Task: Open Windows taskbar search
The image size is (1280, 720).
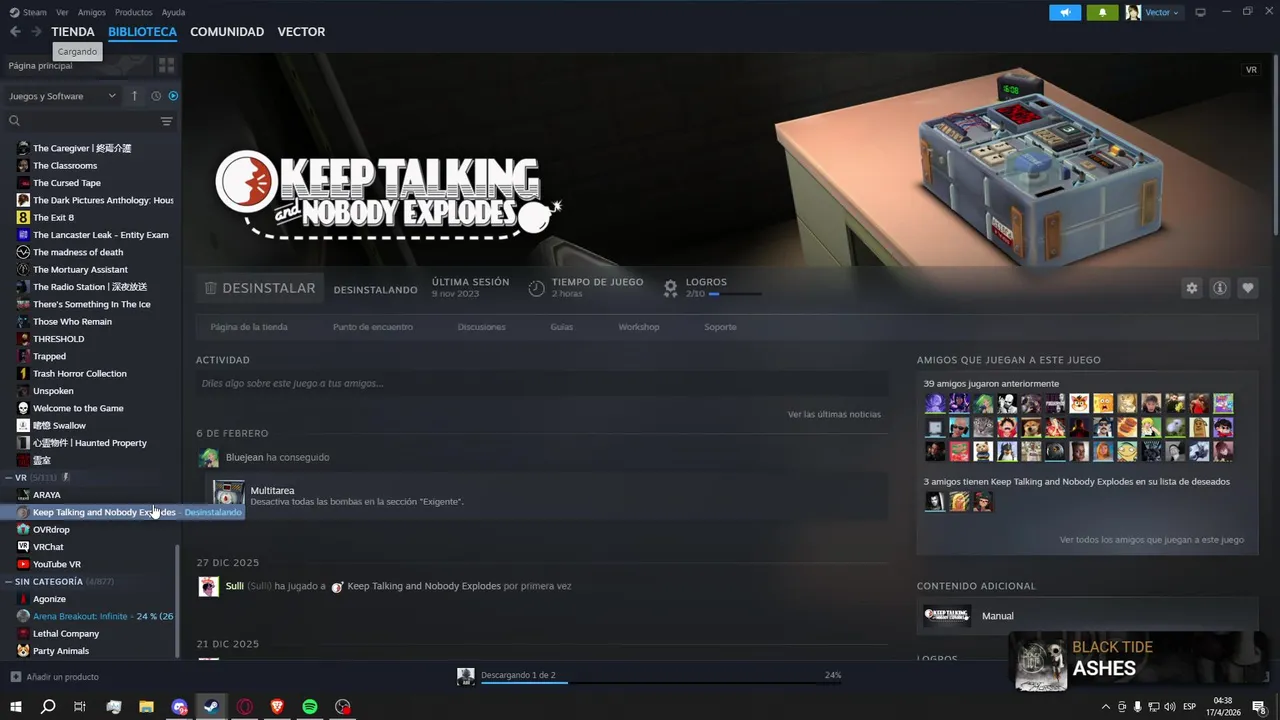Action: [x=48, y=707]
